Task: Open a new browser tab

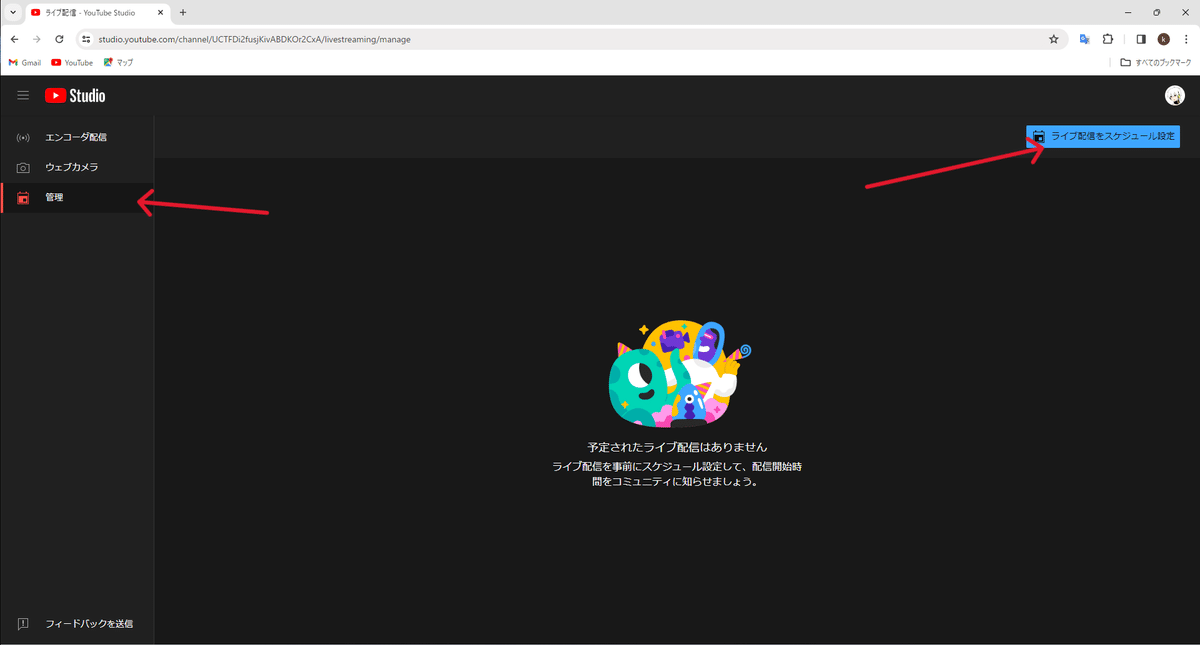Action: coord(183,13)
